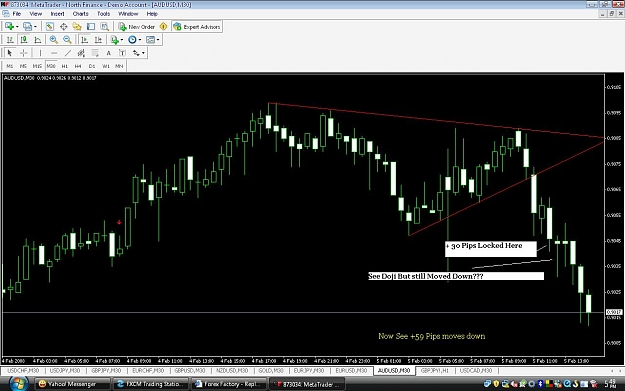Expand the Templates dropdown arrow
This screenshot has width=625, height=391.
coord(158,40)
